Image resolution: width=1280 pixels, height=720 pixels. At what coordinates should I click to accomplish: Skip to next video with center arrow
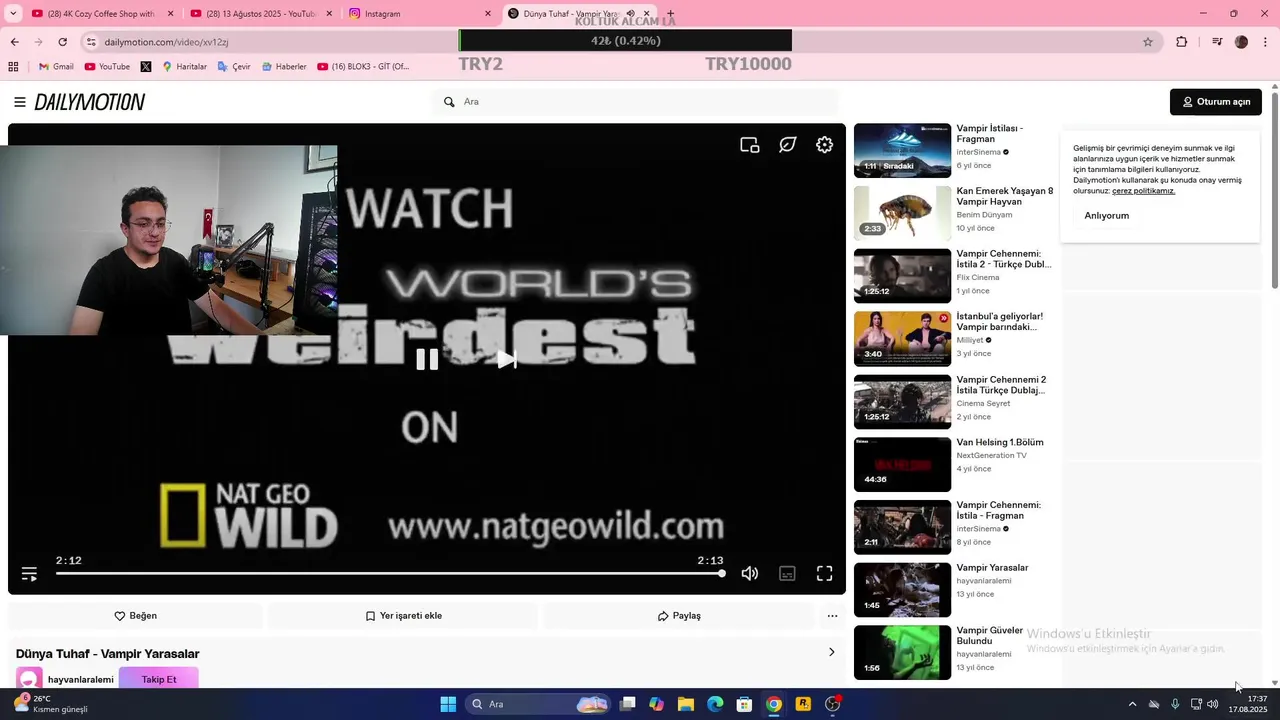(x=507, y=360)
